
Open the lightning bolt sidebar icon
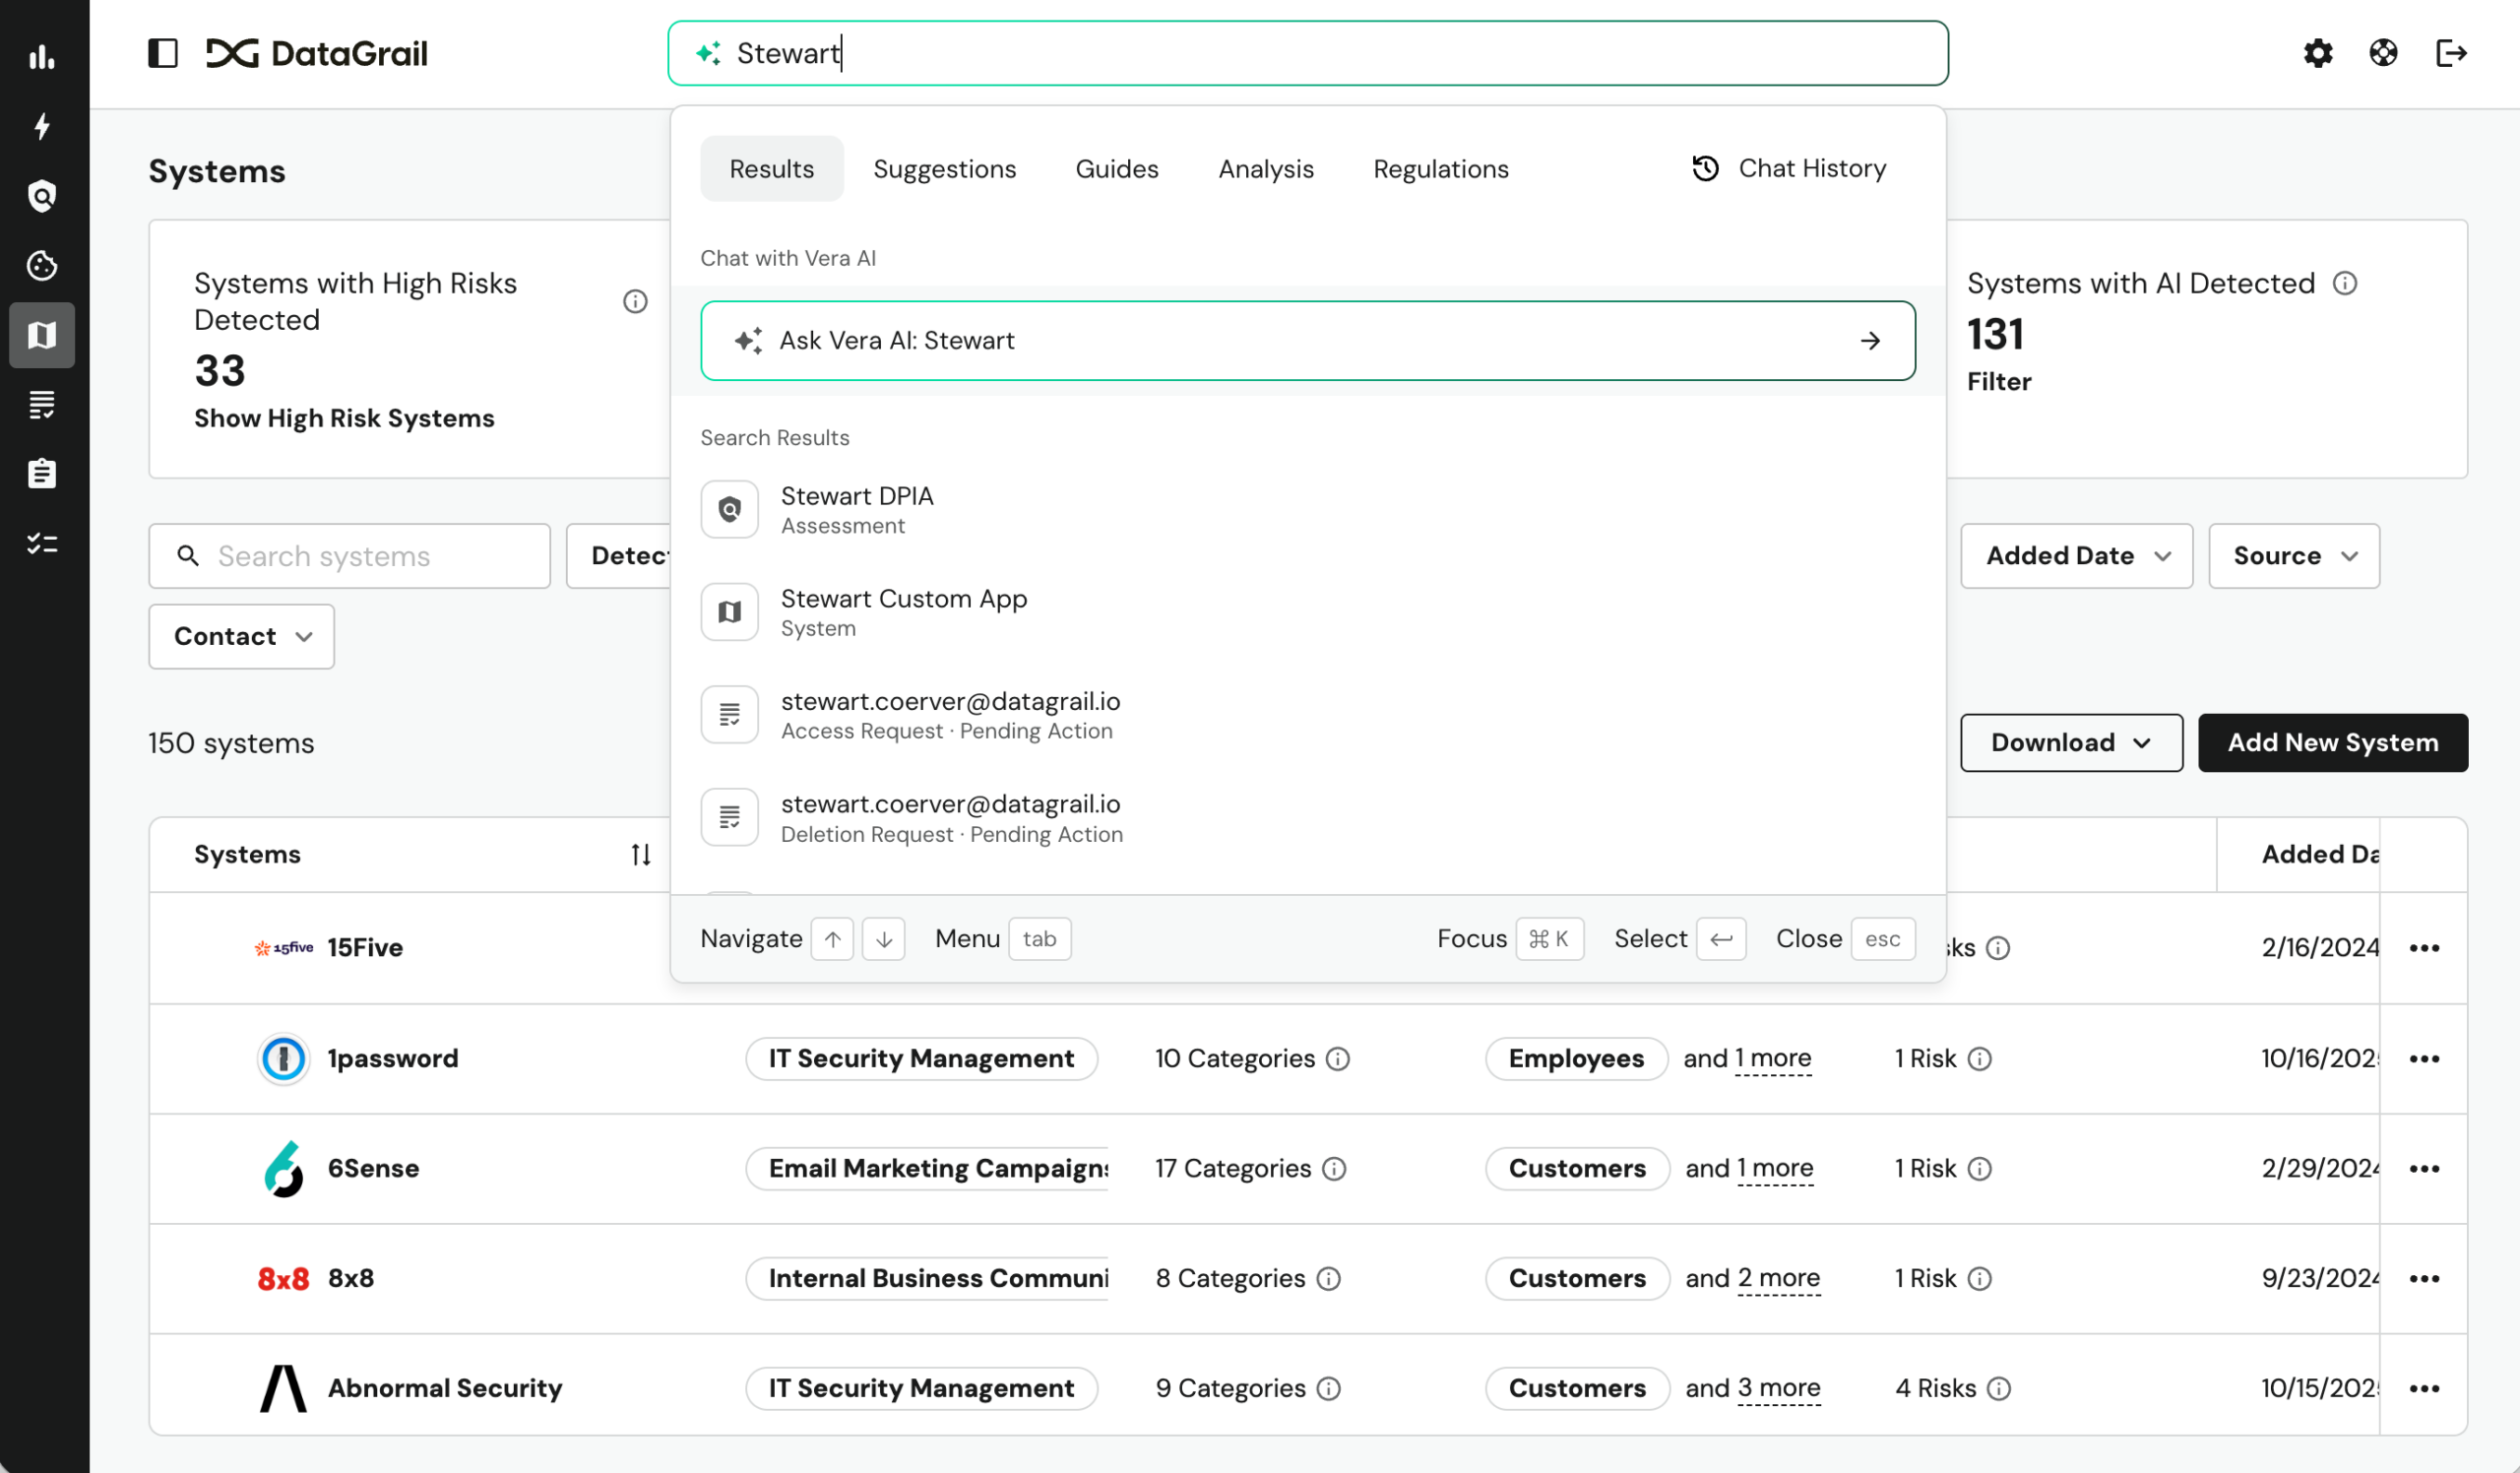42,126
